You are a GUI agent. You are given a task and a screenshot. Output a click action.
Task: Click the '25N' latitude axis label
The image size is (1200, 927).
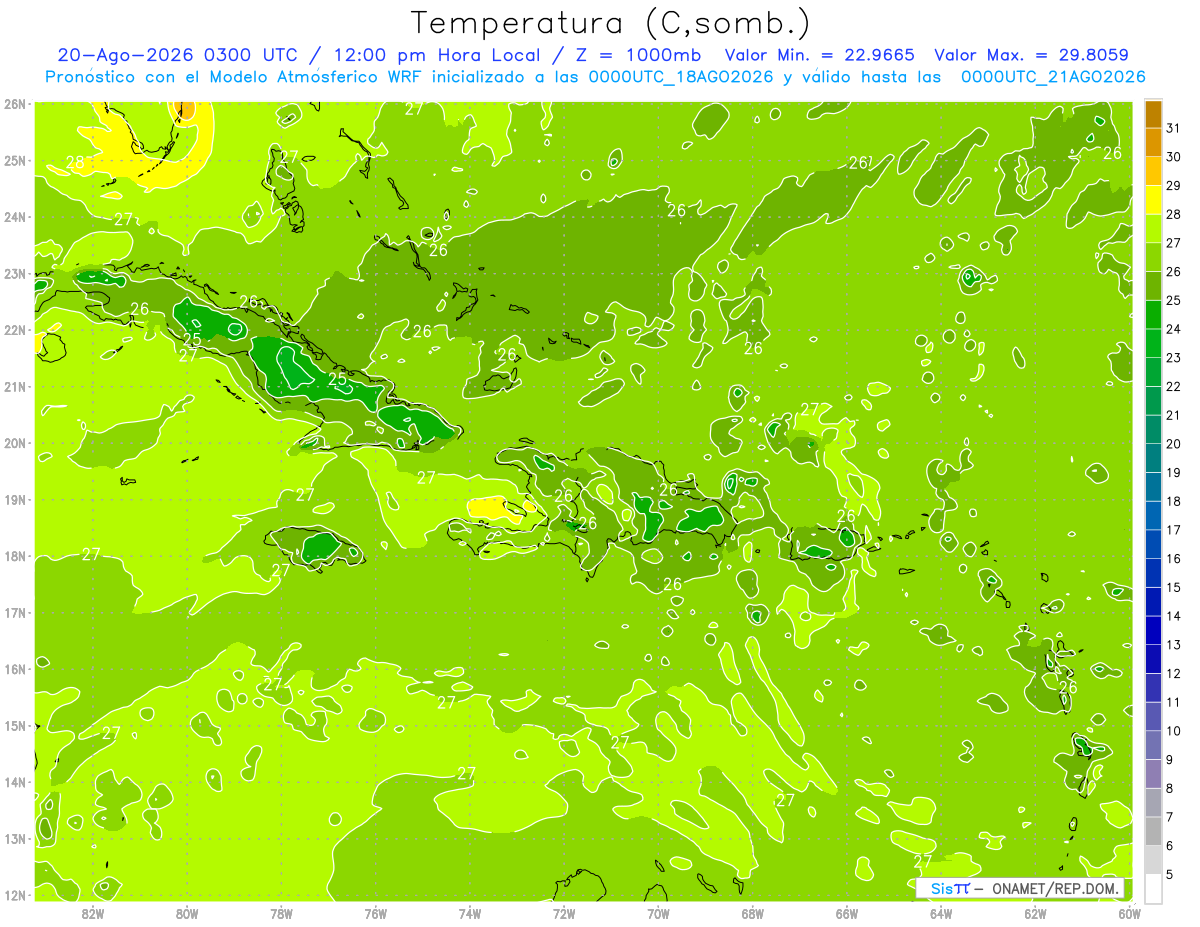[14, 160]
